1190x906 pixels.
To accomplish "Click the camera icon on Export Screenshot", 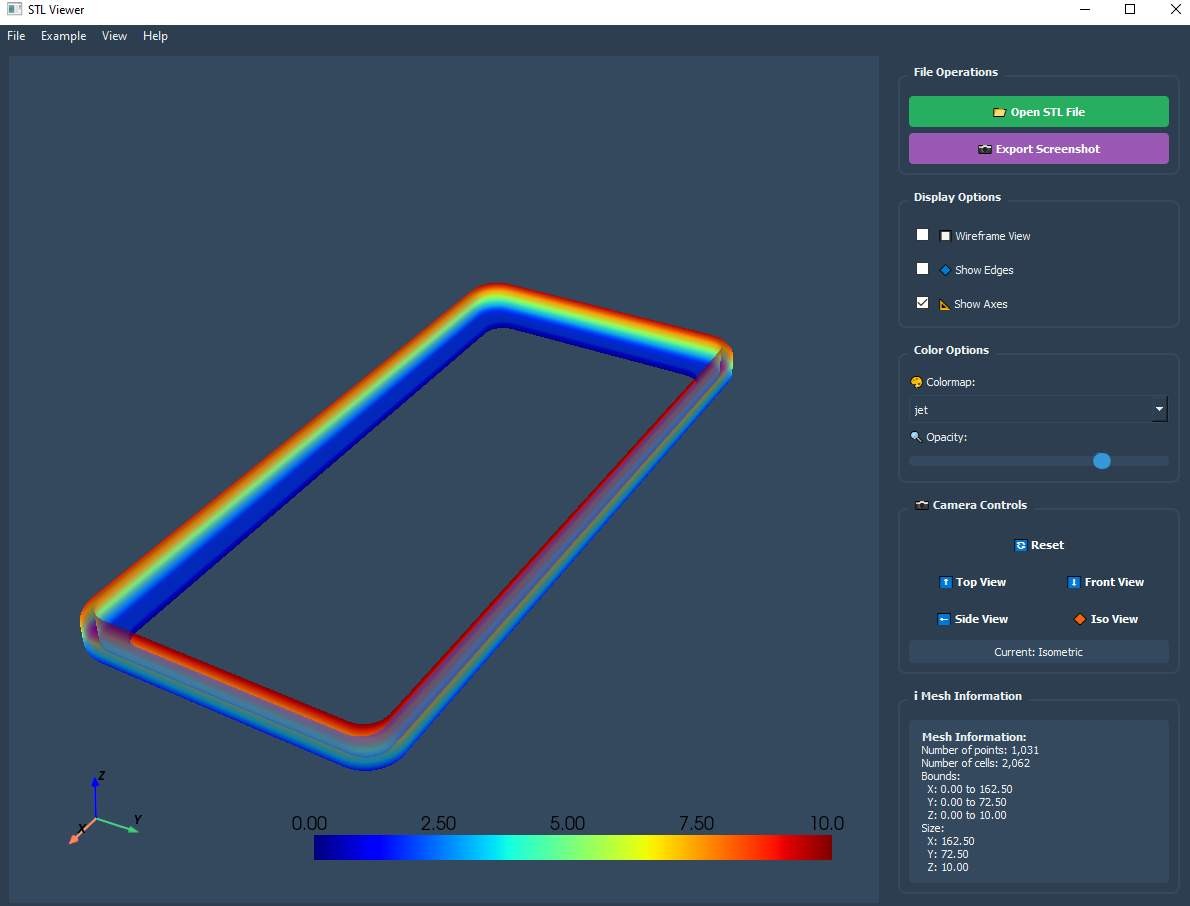I will click(x=985, y=149).
